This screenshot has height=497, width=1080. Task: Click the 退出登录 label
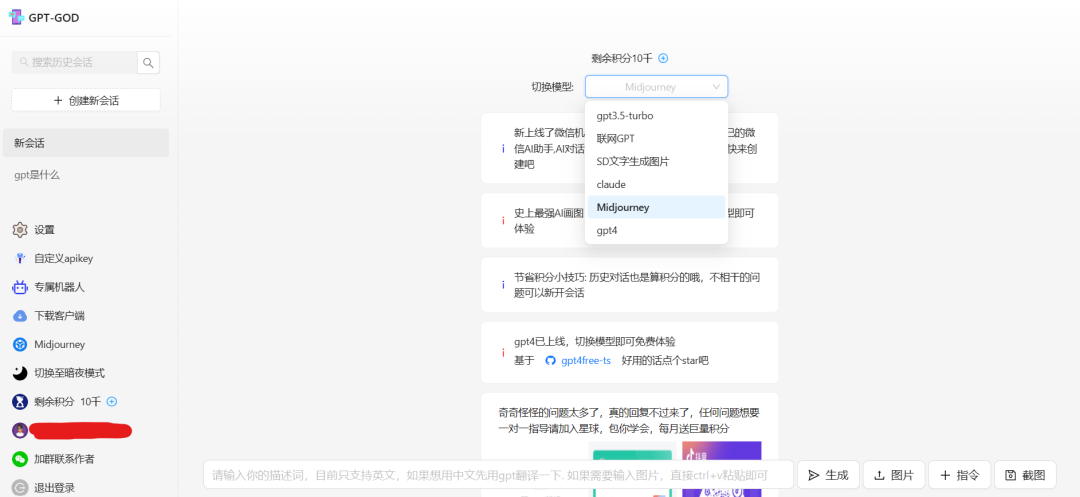[54, 487]
